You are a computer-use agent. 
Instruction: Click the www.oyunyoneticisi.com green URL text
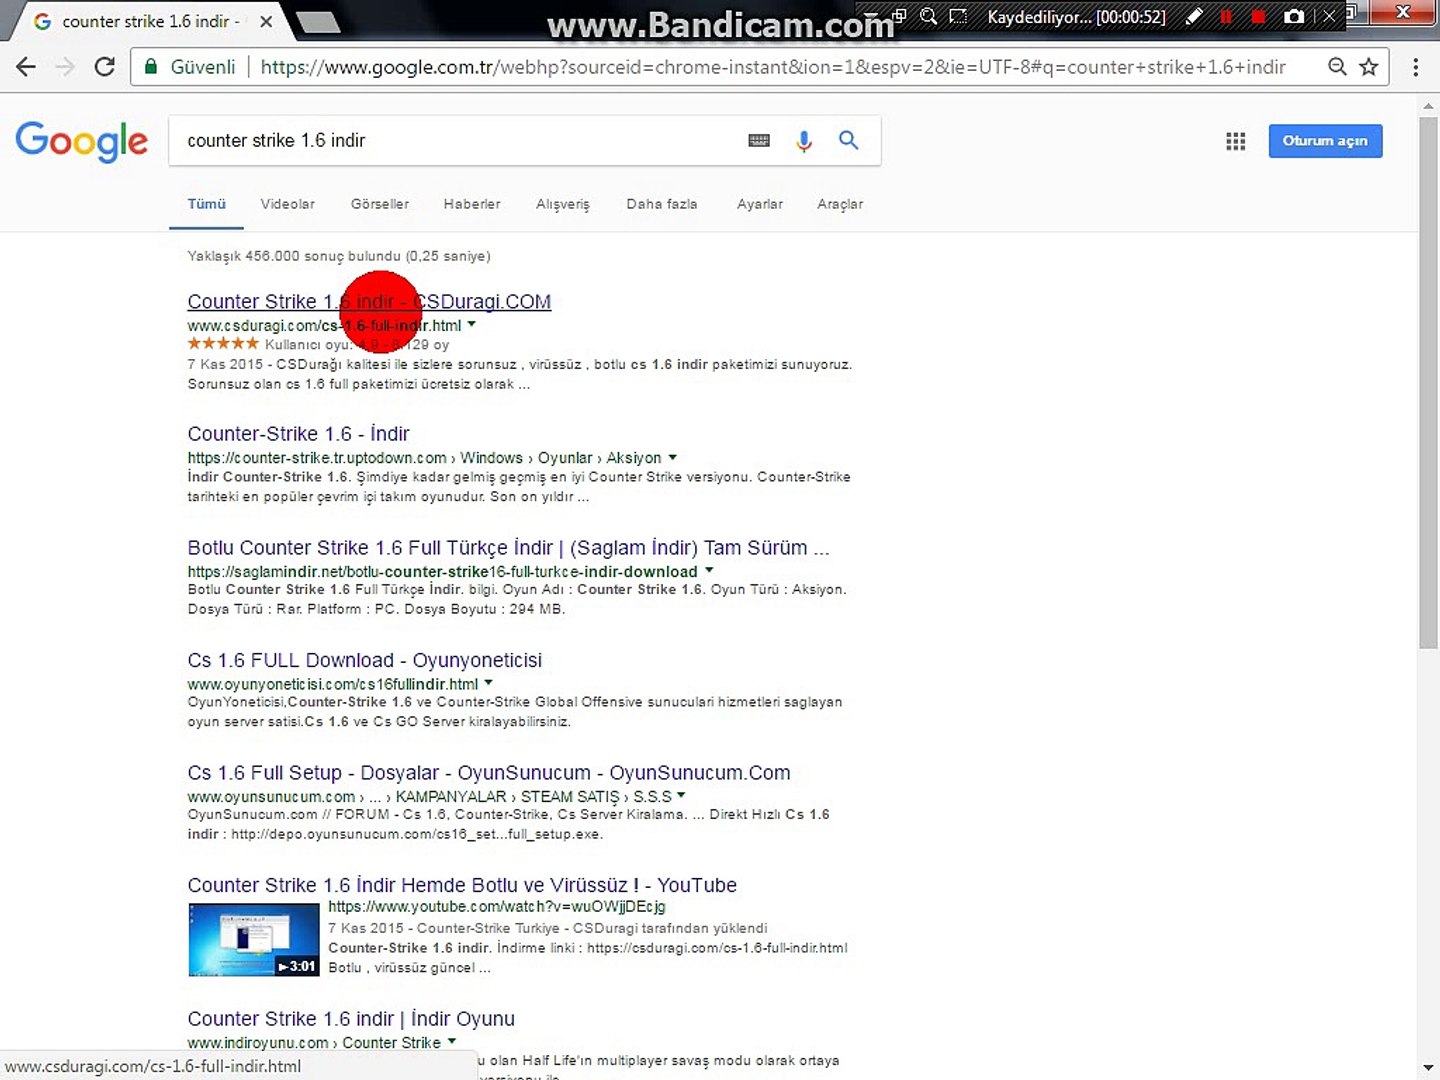(333, 685)
